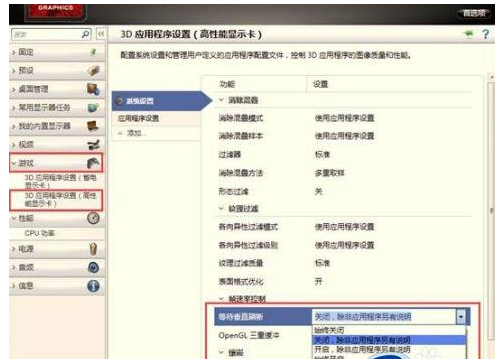Click the 音频 speaker icon

point(93,267)
